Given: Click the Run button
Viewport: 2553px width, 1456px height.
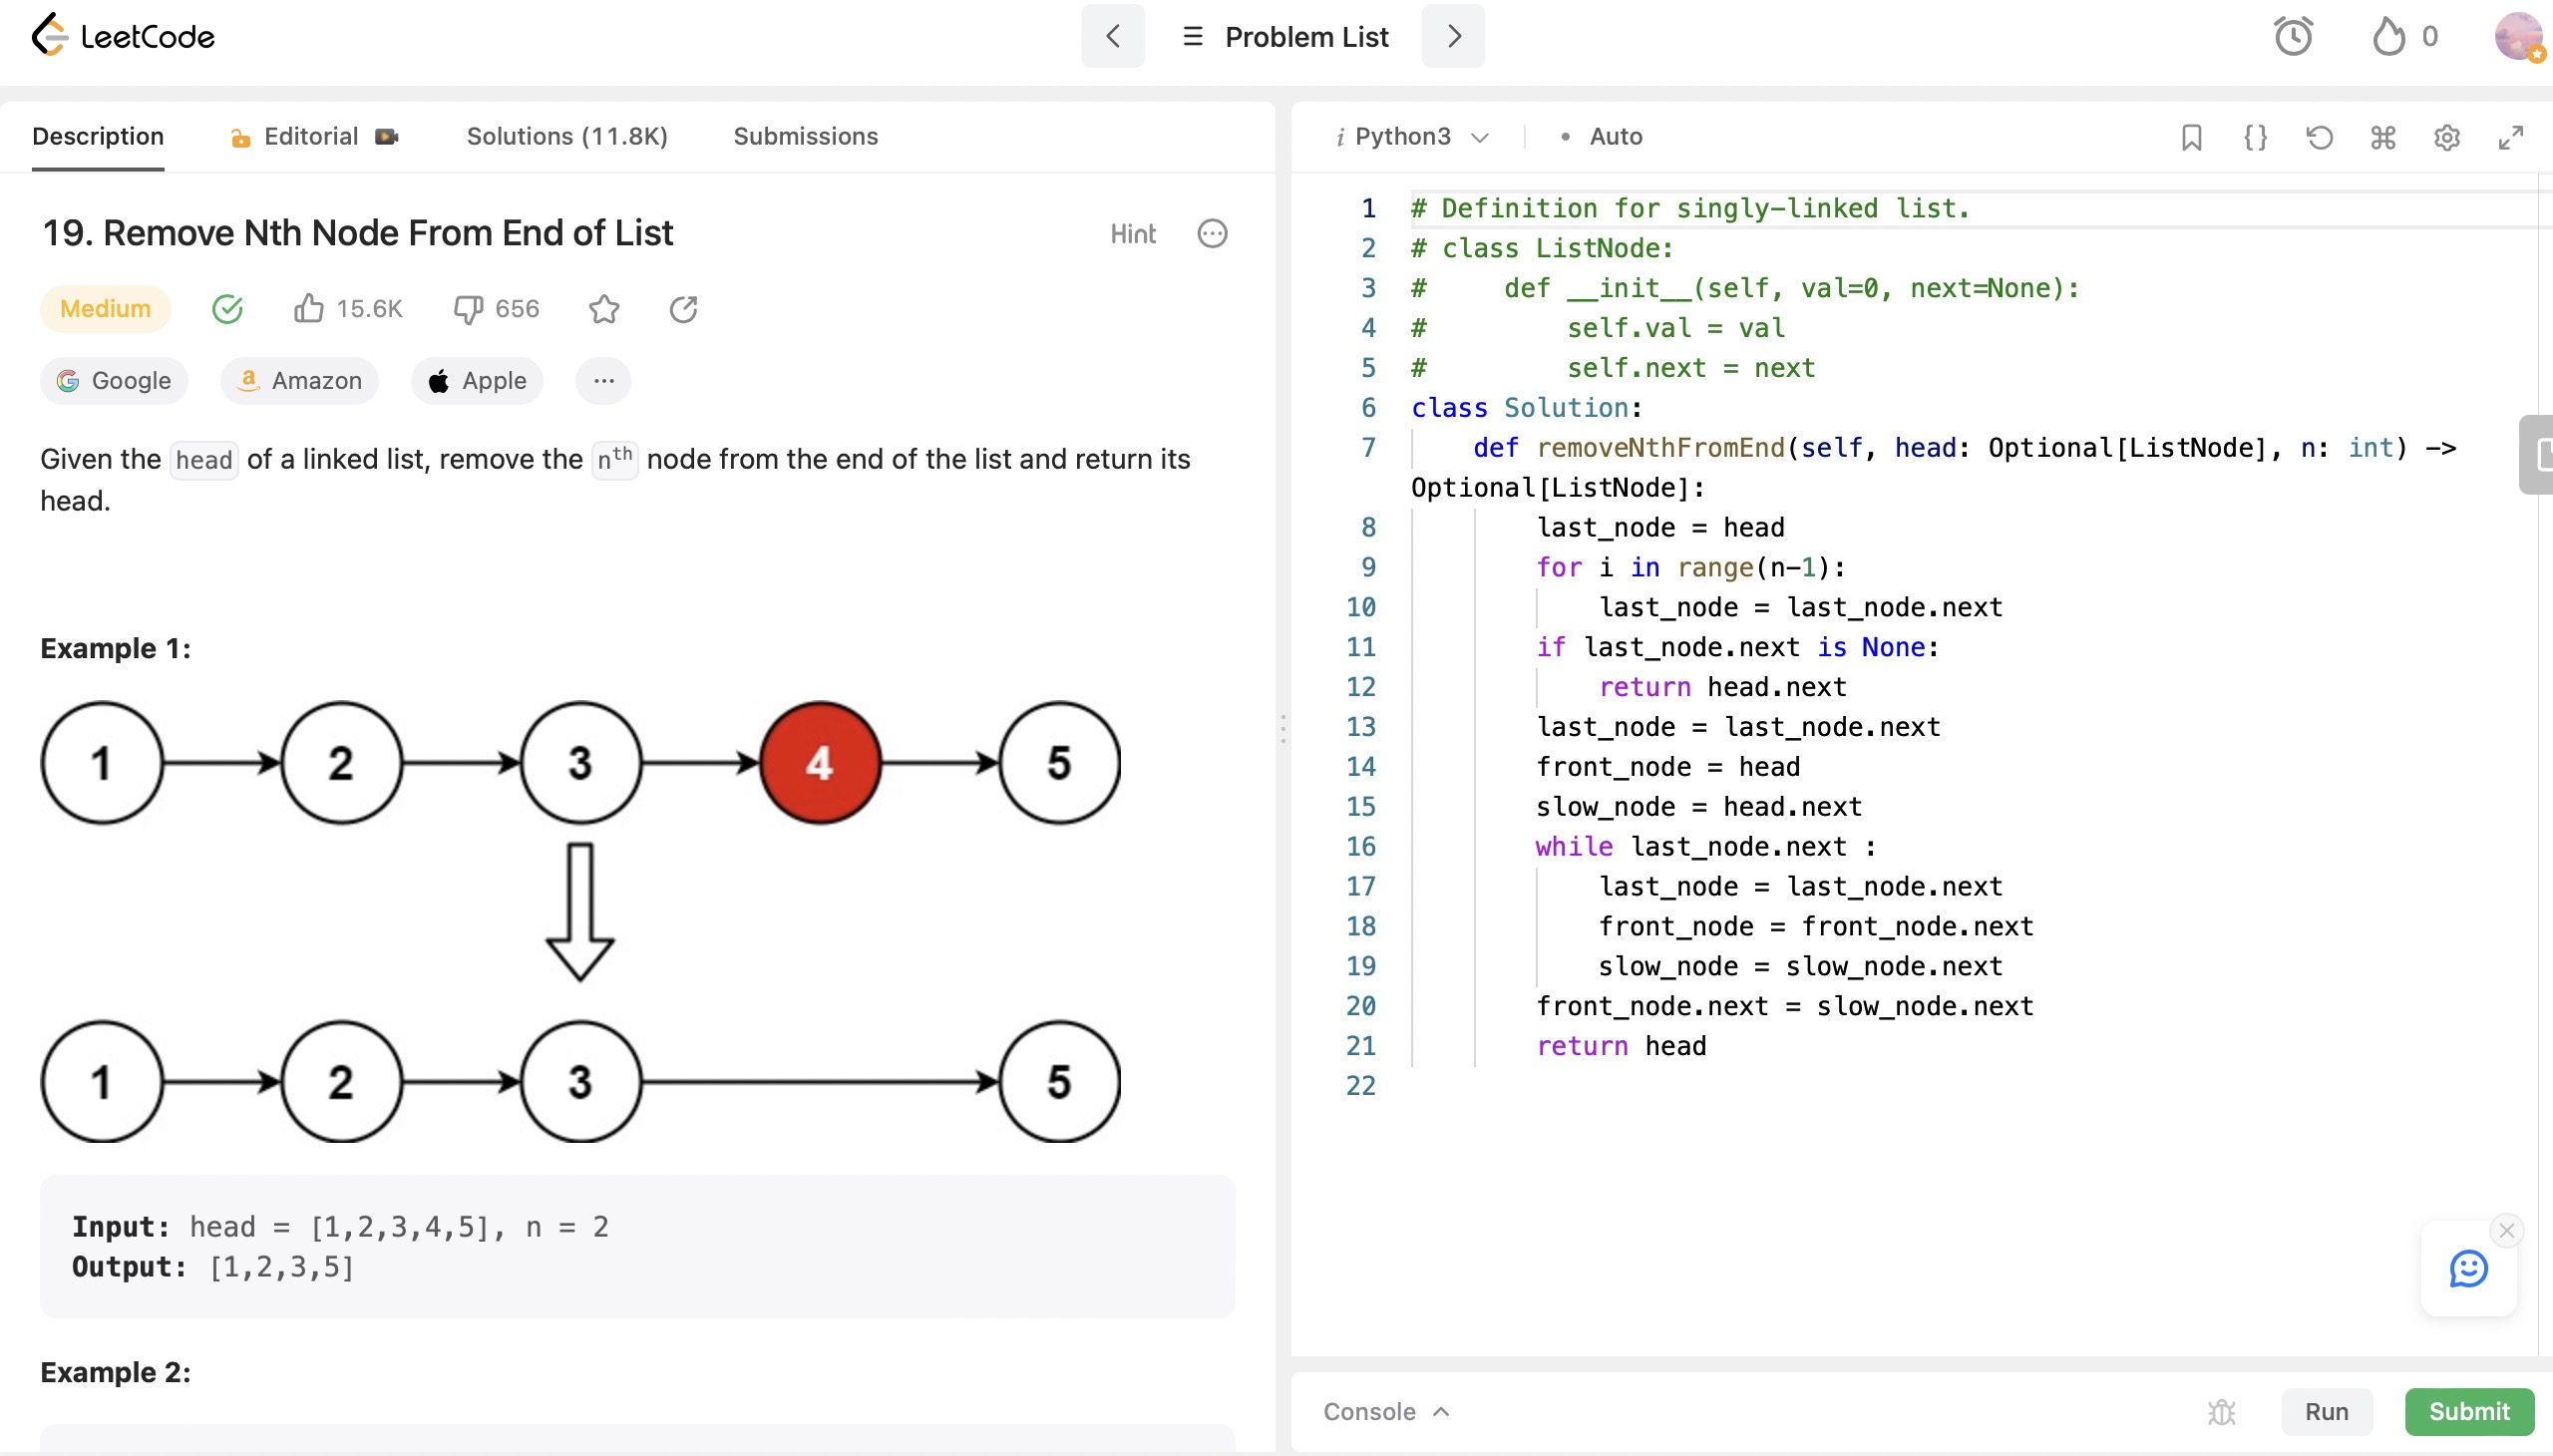Looking at the screenshot, I should (x=2326, y=1411).
